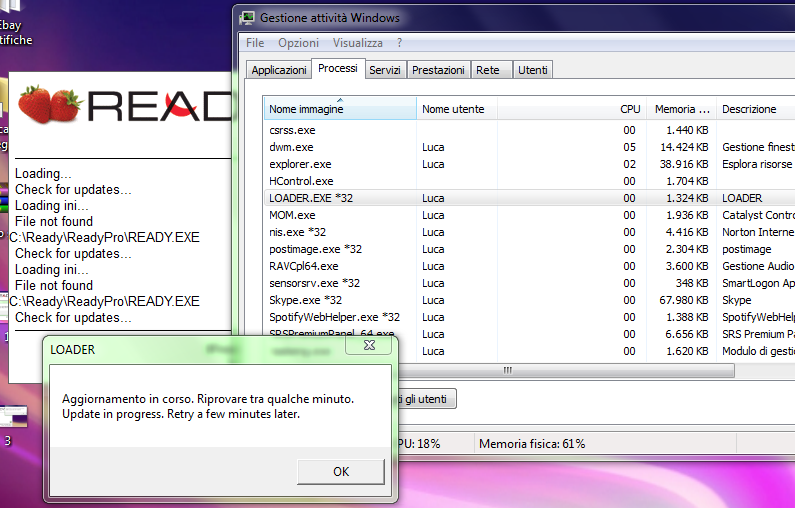The width and height of the screenshot is (795, 508).
Task: Select the RAVCpl64.exe process
Action: 529,266
